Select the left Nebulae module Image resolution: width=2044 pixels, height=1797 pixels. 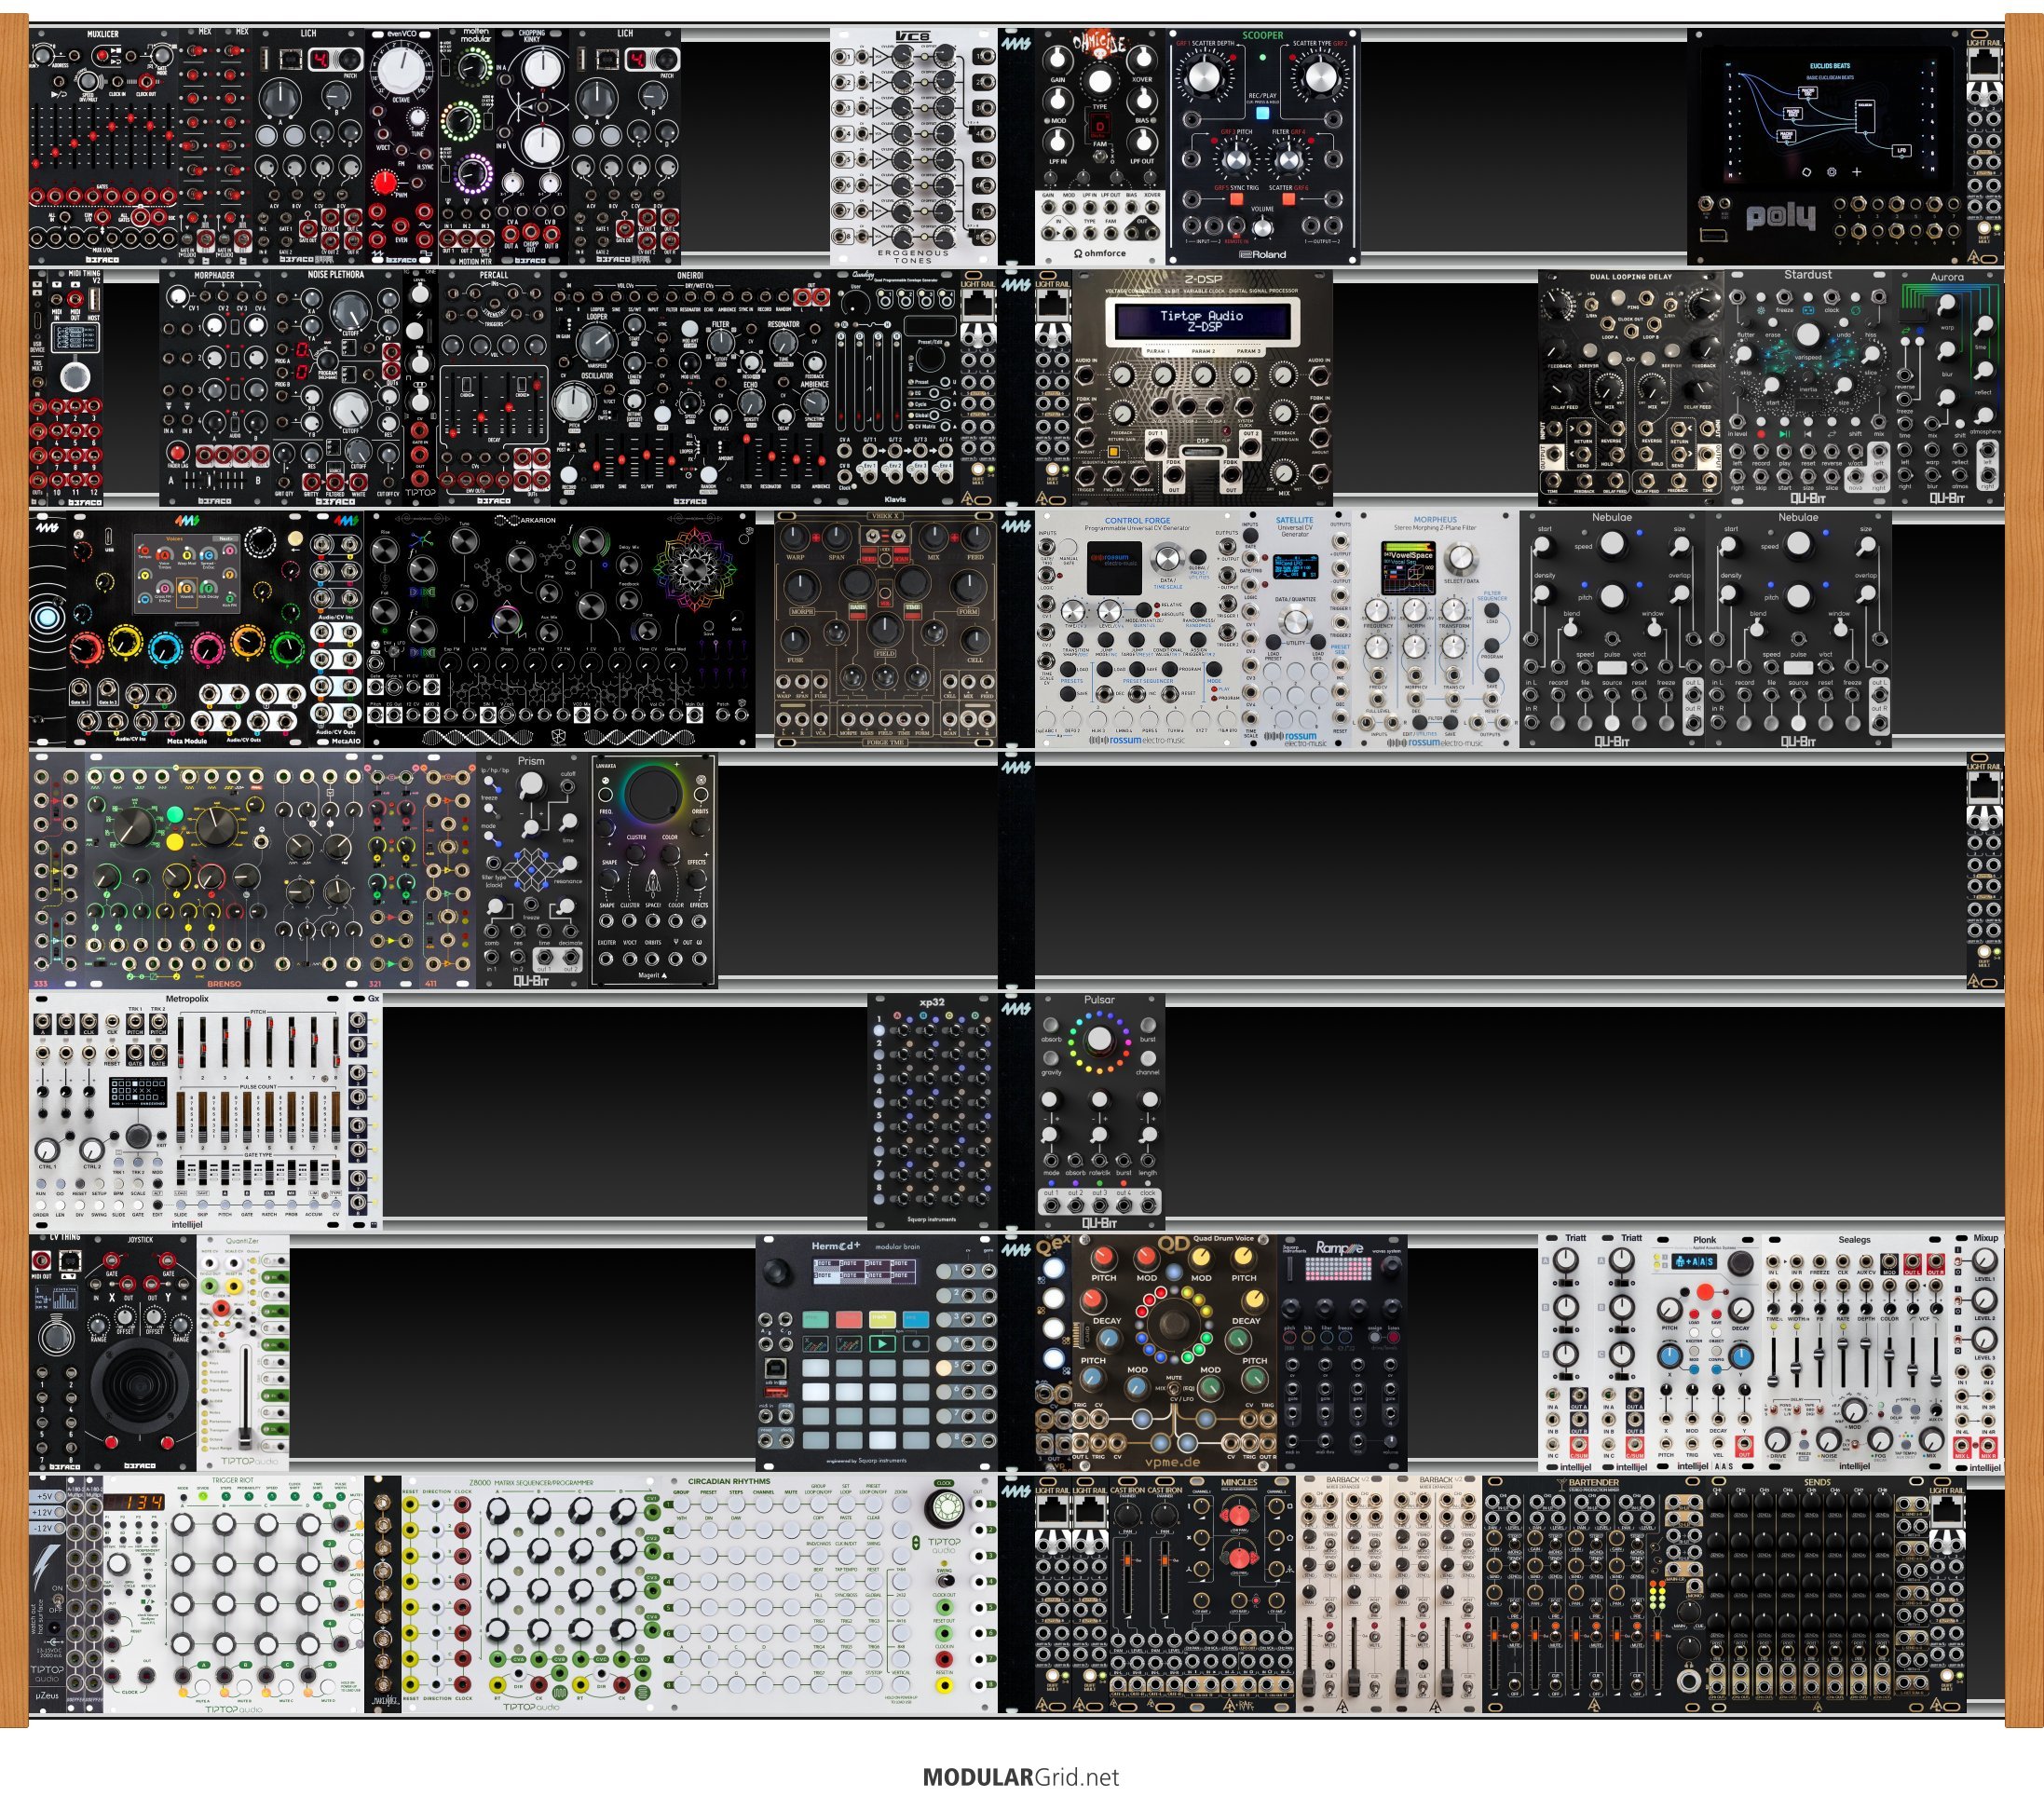click(1612, 630)
